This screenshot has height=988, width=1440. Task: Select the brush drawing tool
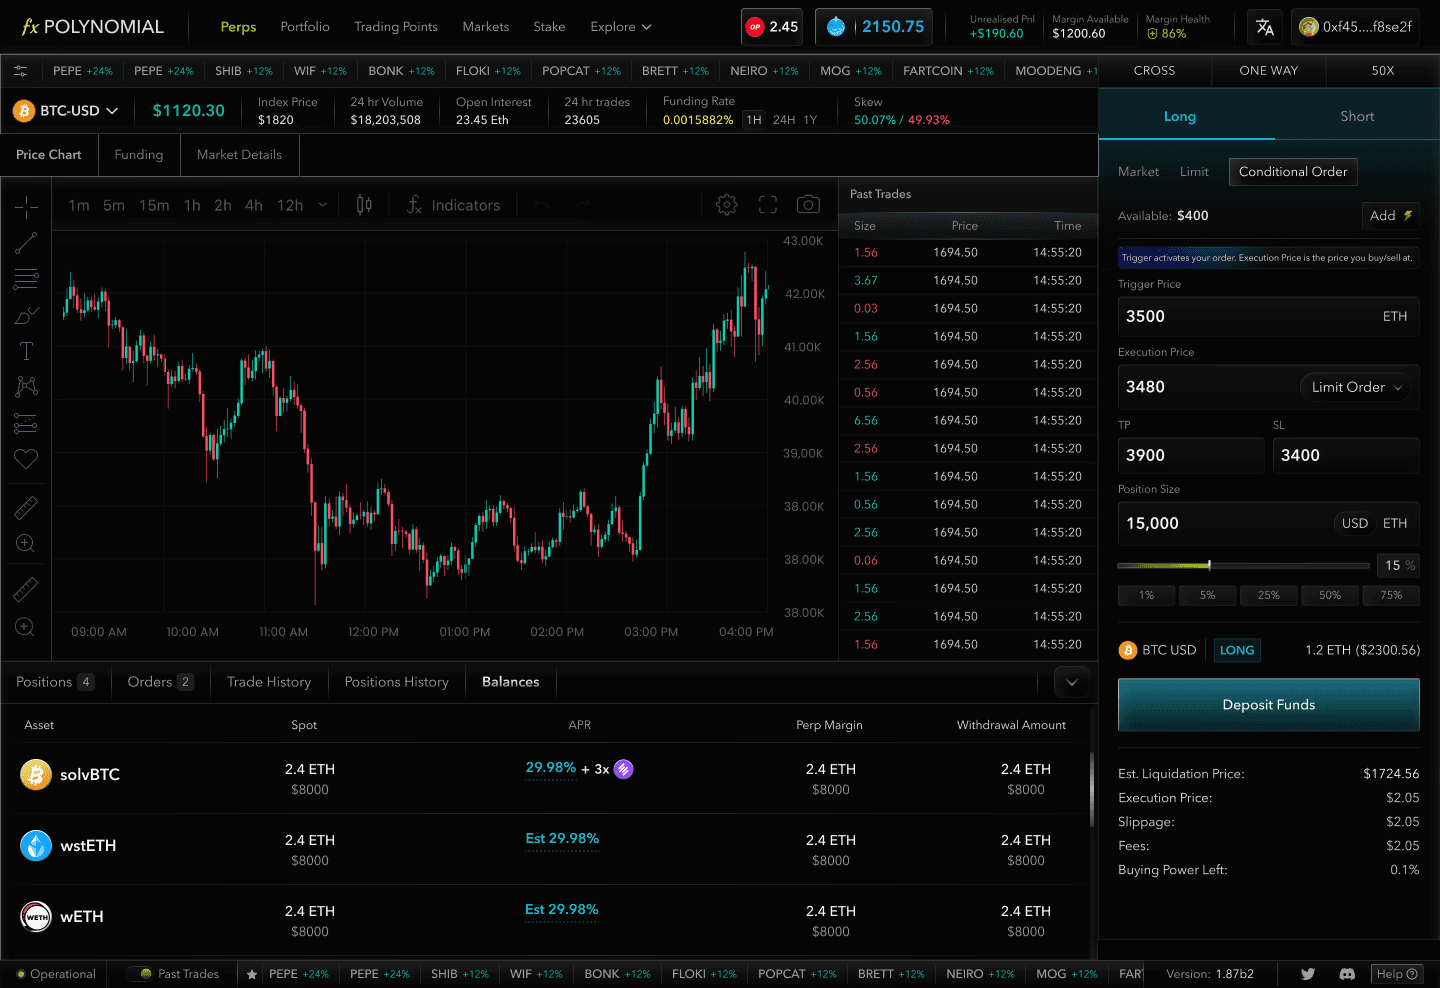pyautogui.click(x=26, y=315)
